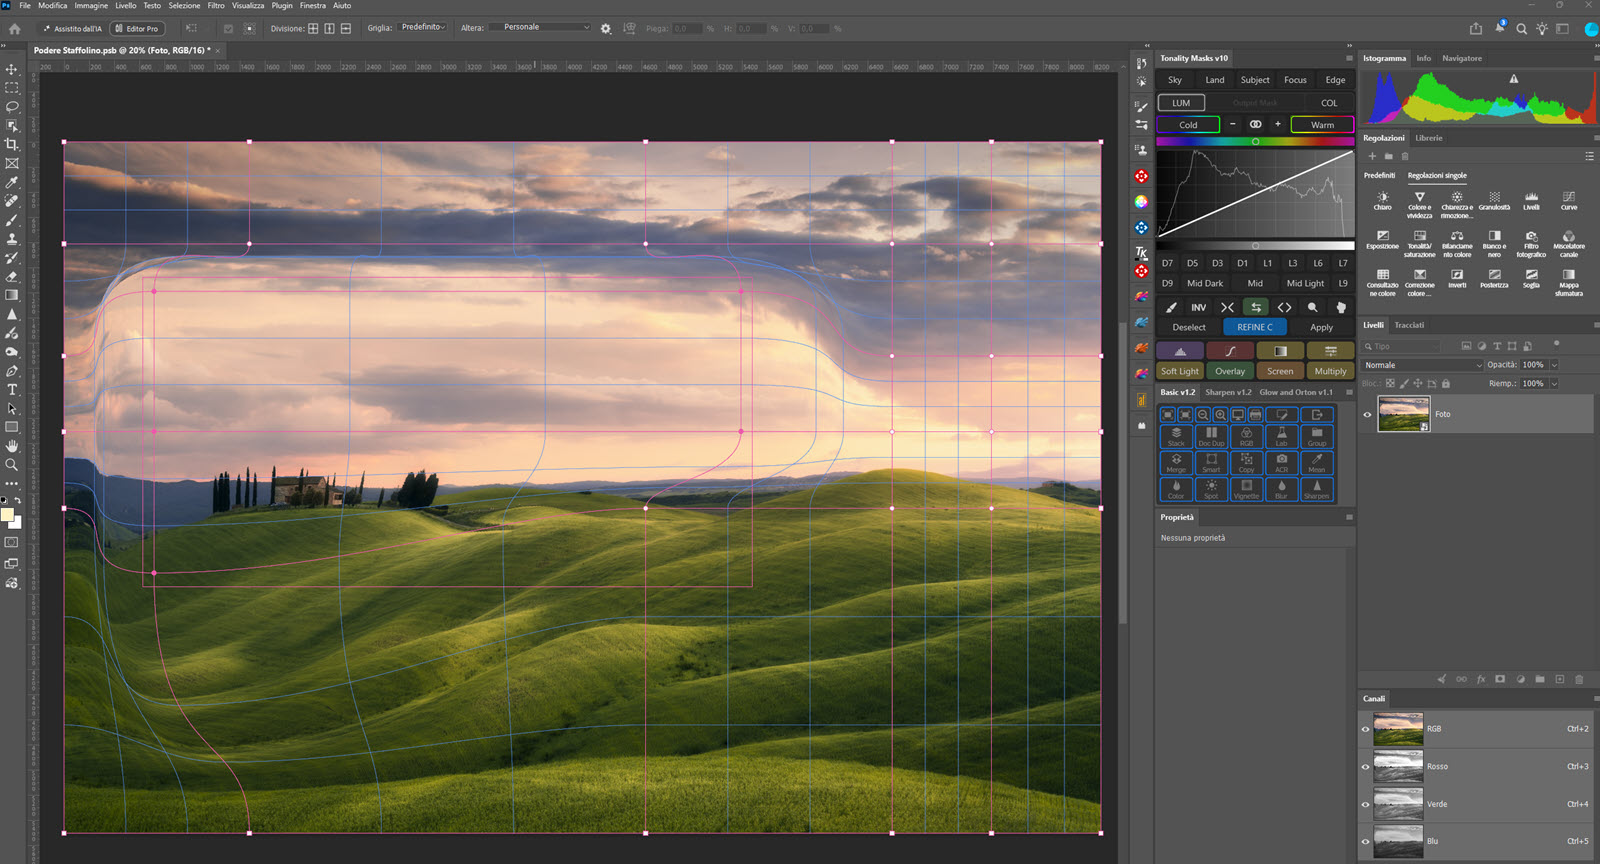
Task: Expand the Riemp. fill dropdown
Action: pos(1554,384)
